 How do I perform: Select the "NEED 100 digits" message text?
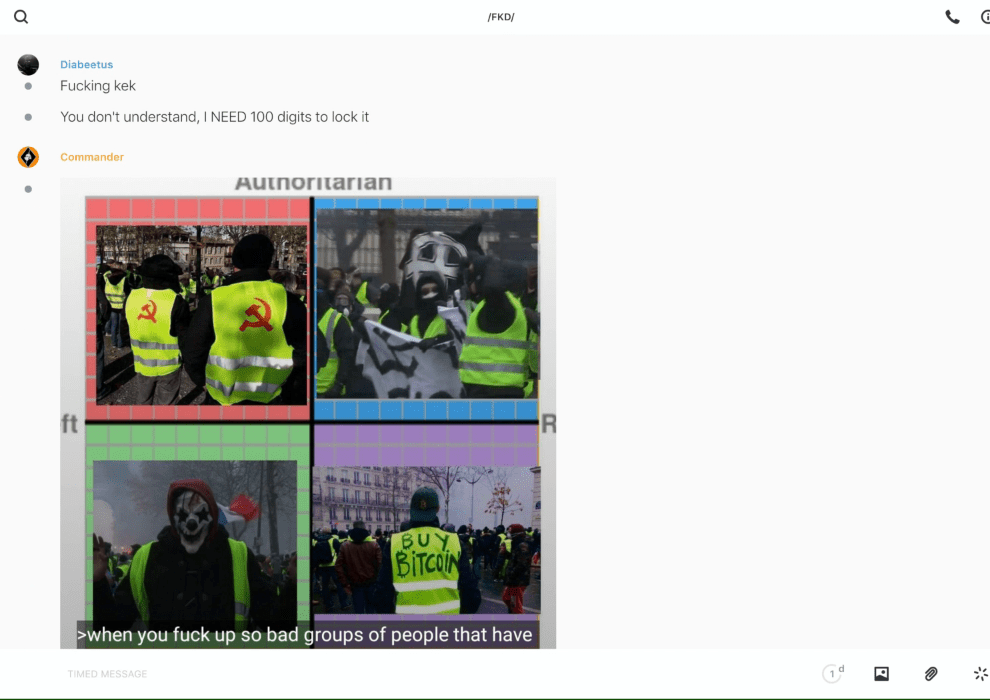pos(214,117)
